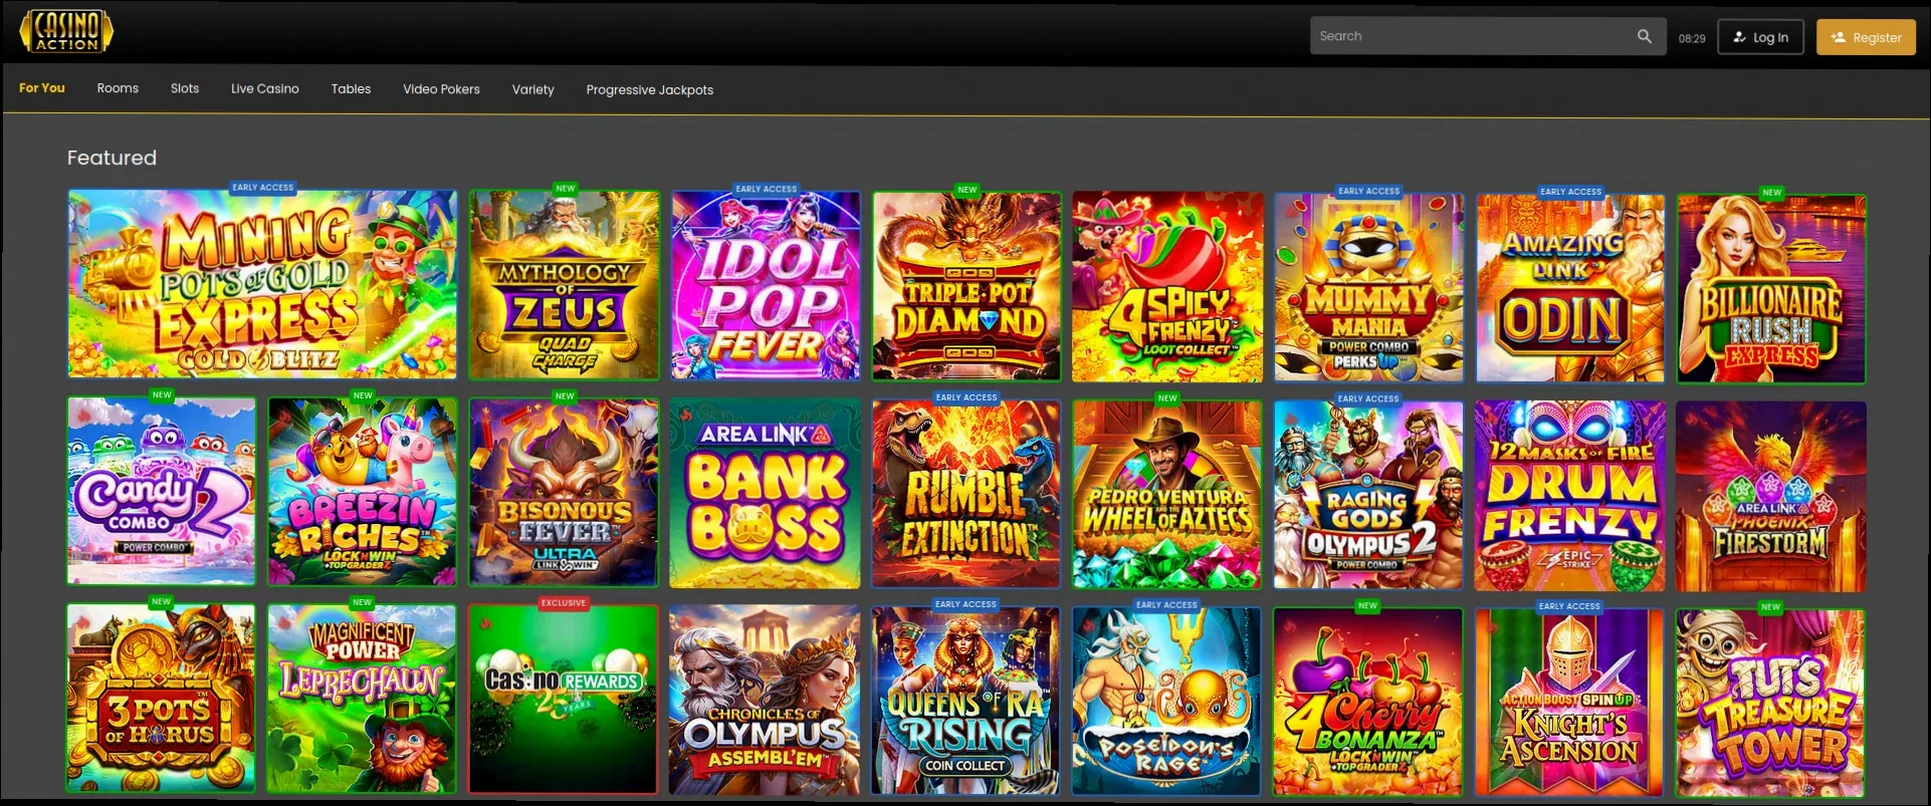The width and height of the screenshot is (1931, 806).
Task: Click the Register button
Action: (x=1865, y=37)
